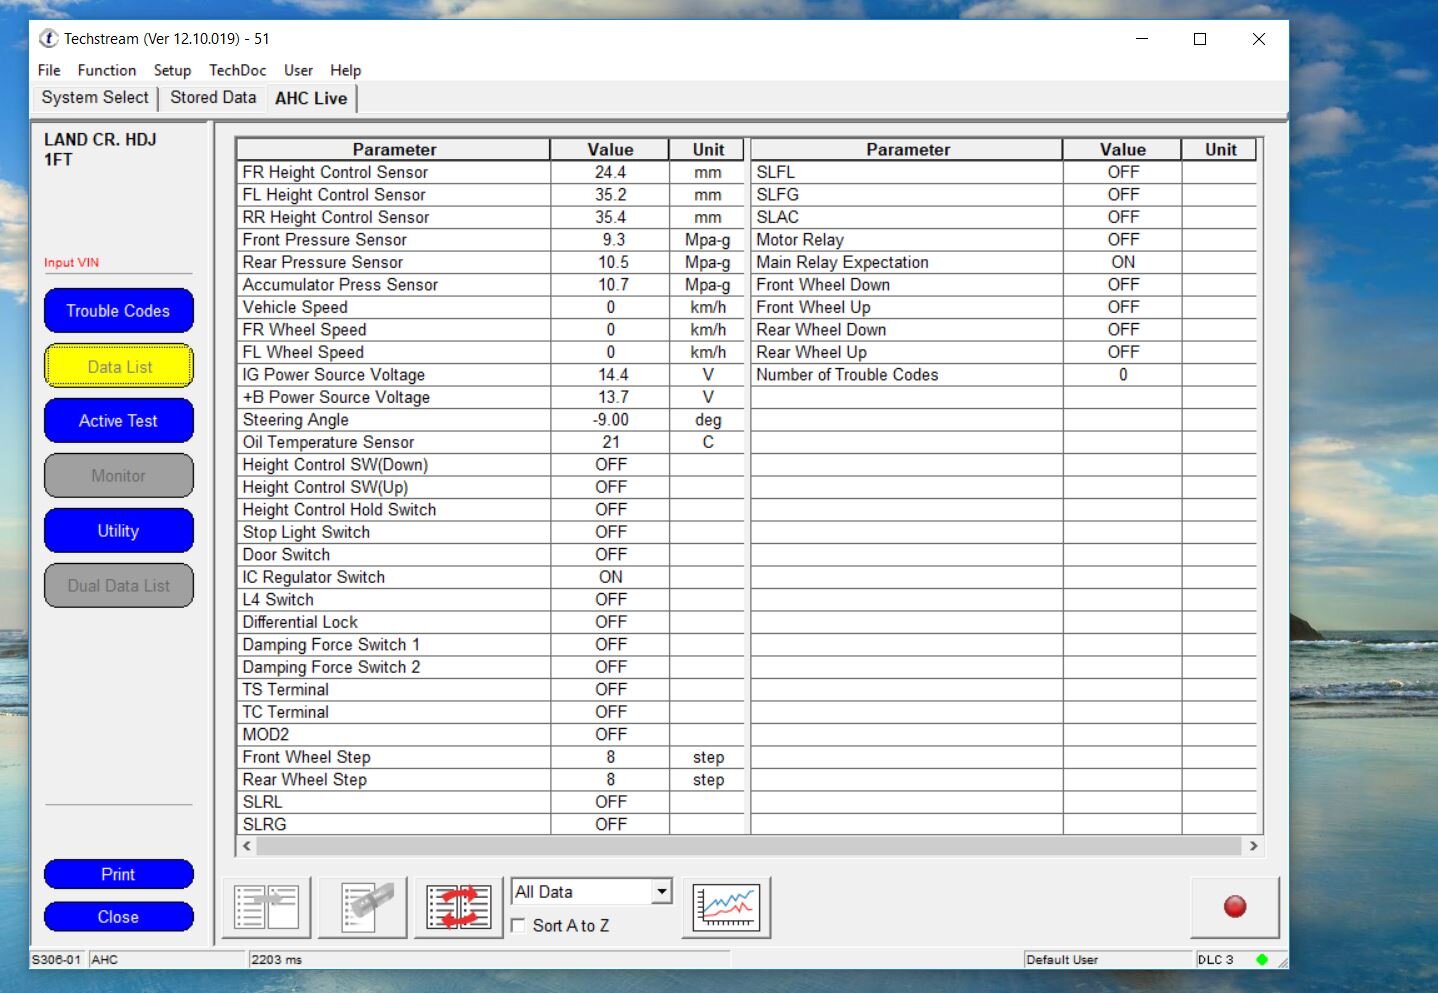1438x993 pixels.
Task: Select FR Height Control Sensor row
Action: [490, 172]
